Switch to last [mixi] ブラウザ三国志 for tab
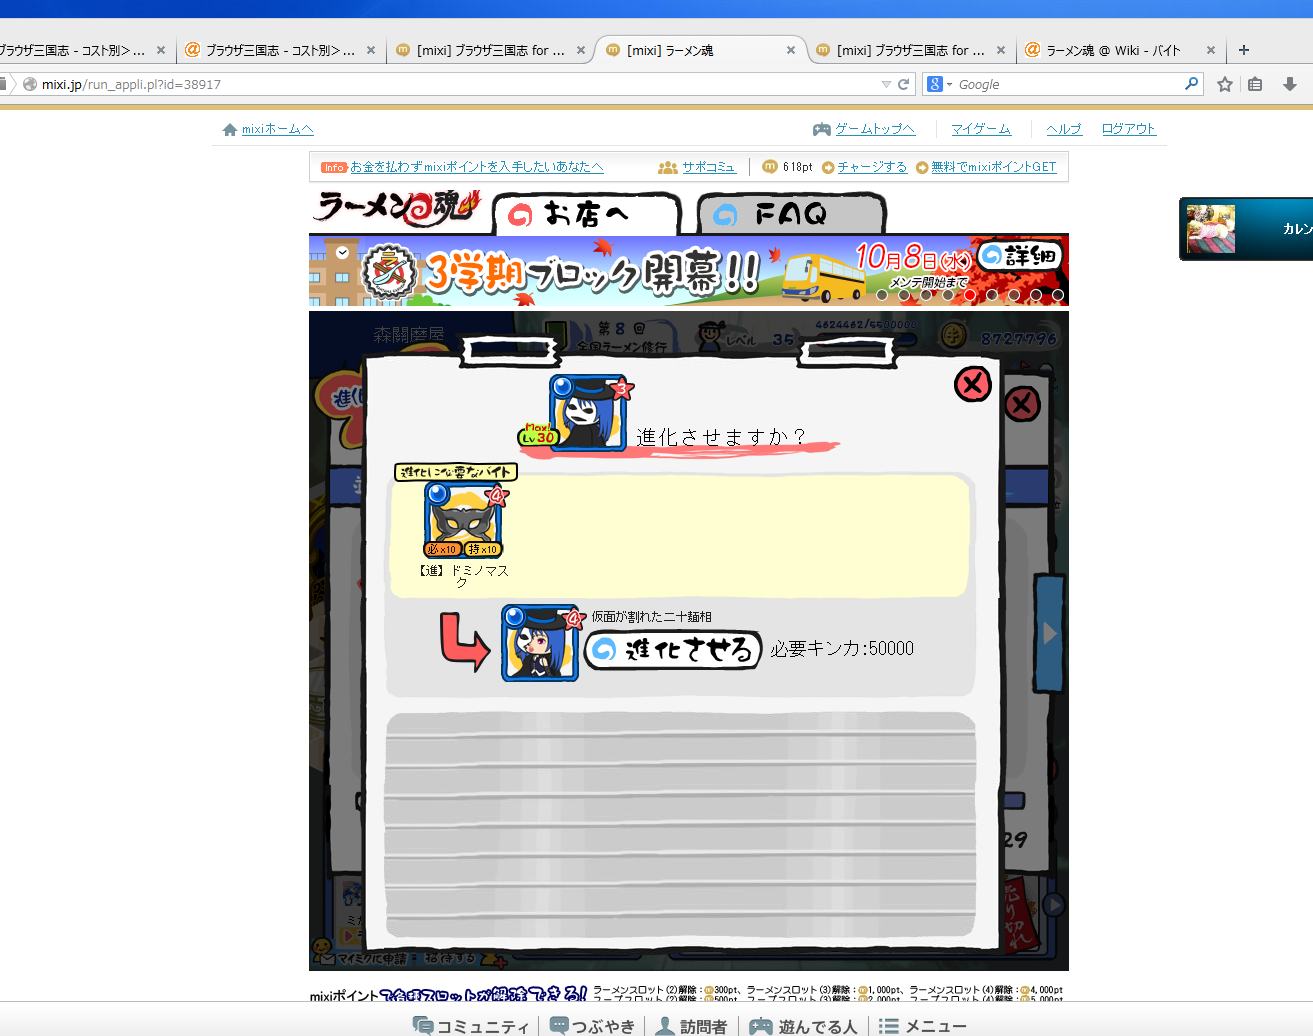Image resolution: width=1313 pixels, height=1036 pixels. (910, 50)
